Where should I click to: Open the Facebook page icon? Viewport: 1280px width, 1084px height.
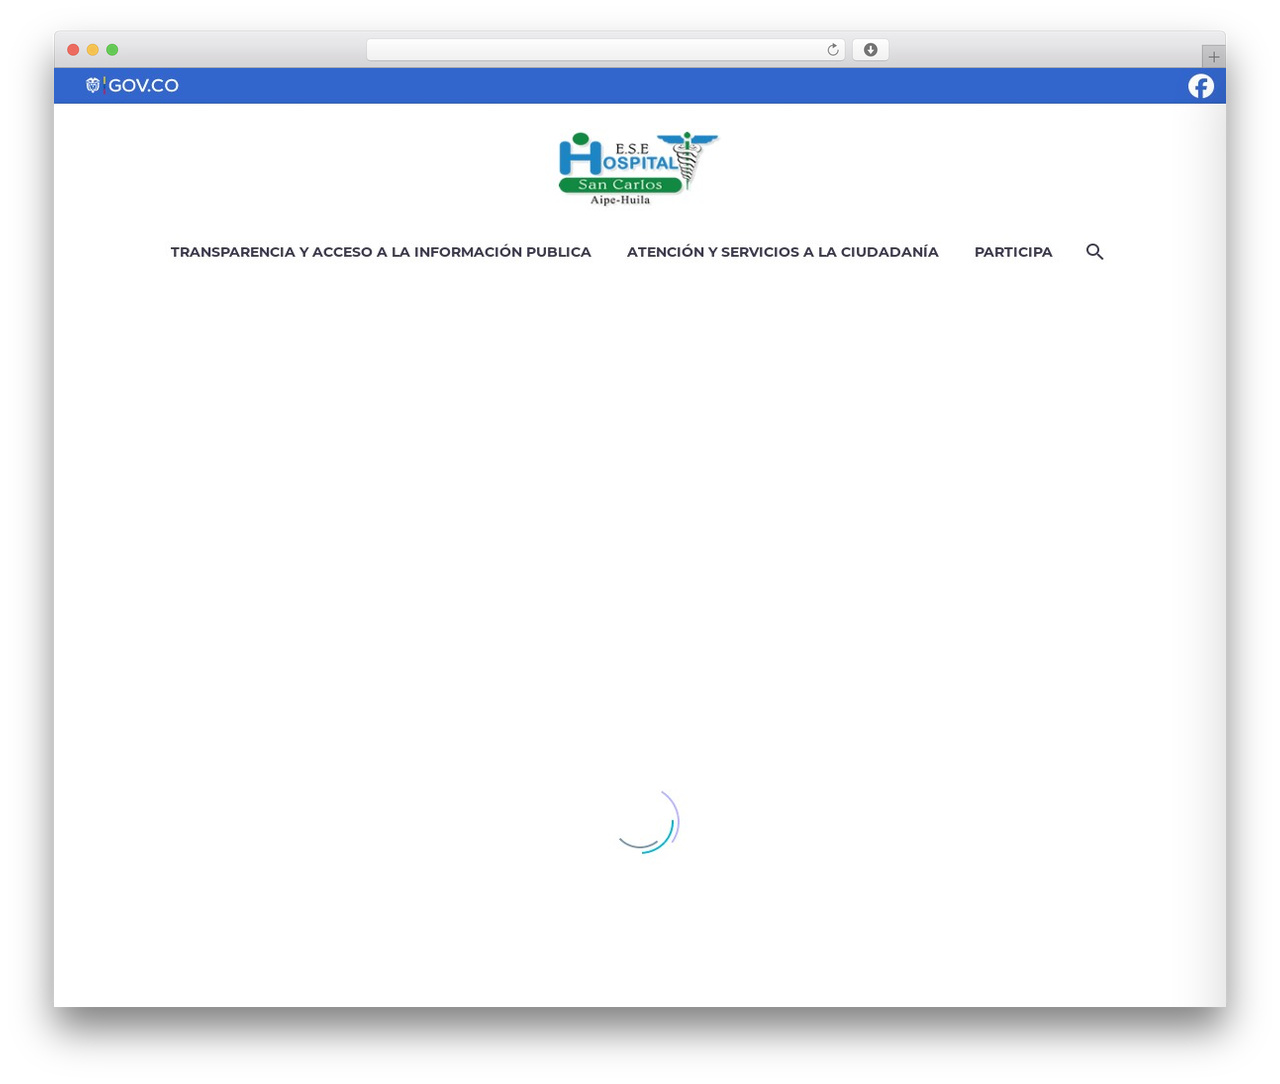1201,86
